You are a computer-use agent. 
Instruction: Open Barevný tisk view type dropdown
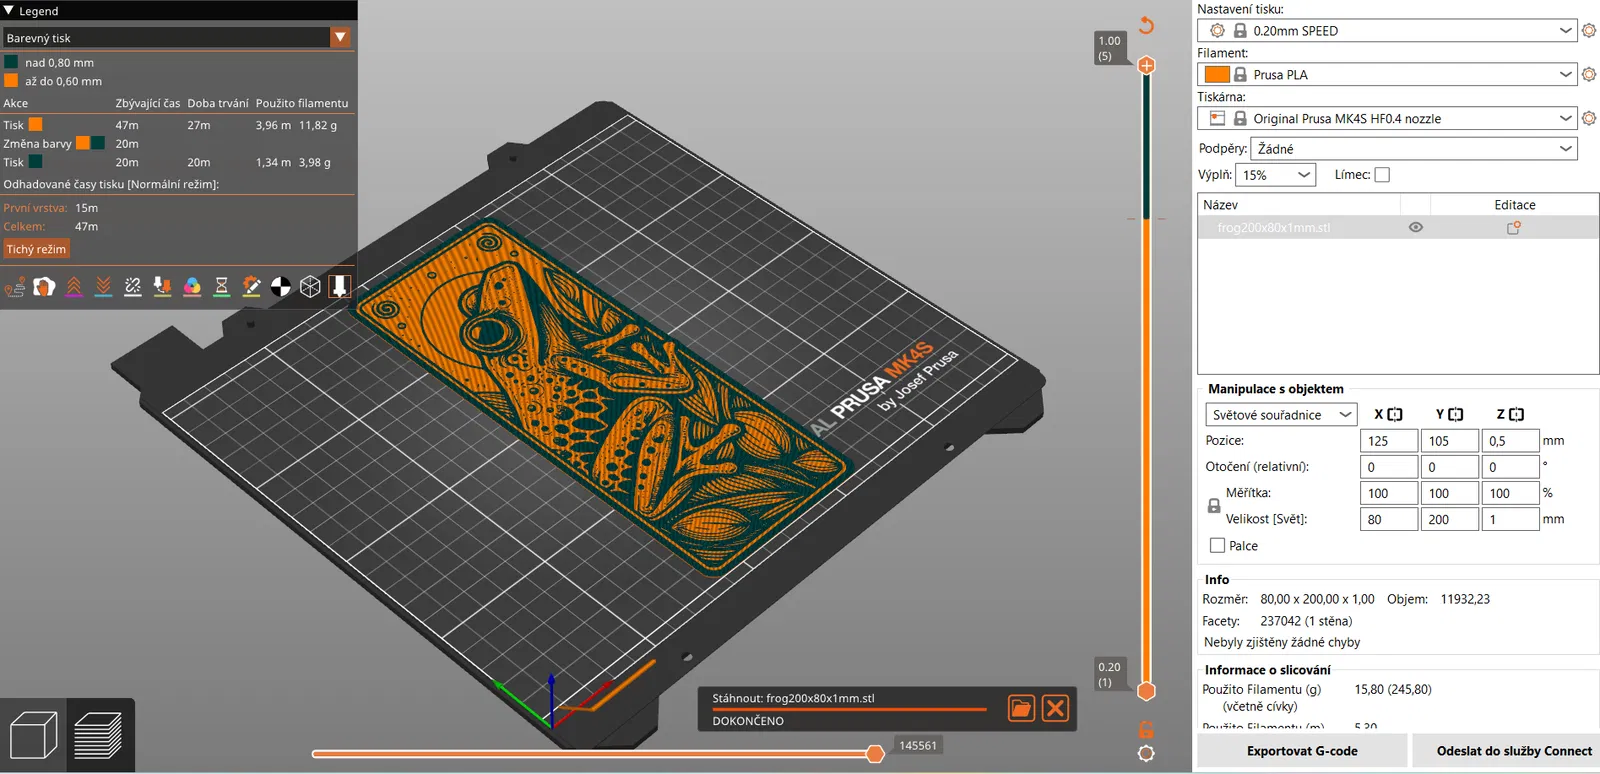[178, 37]
